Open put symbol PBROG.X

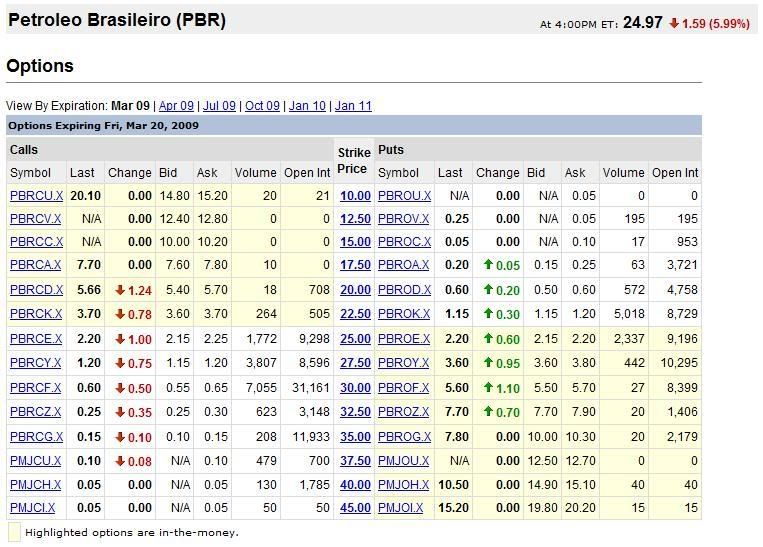click(404, 437)
